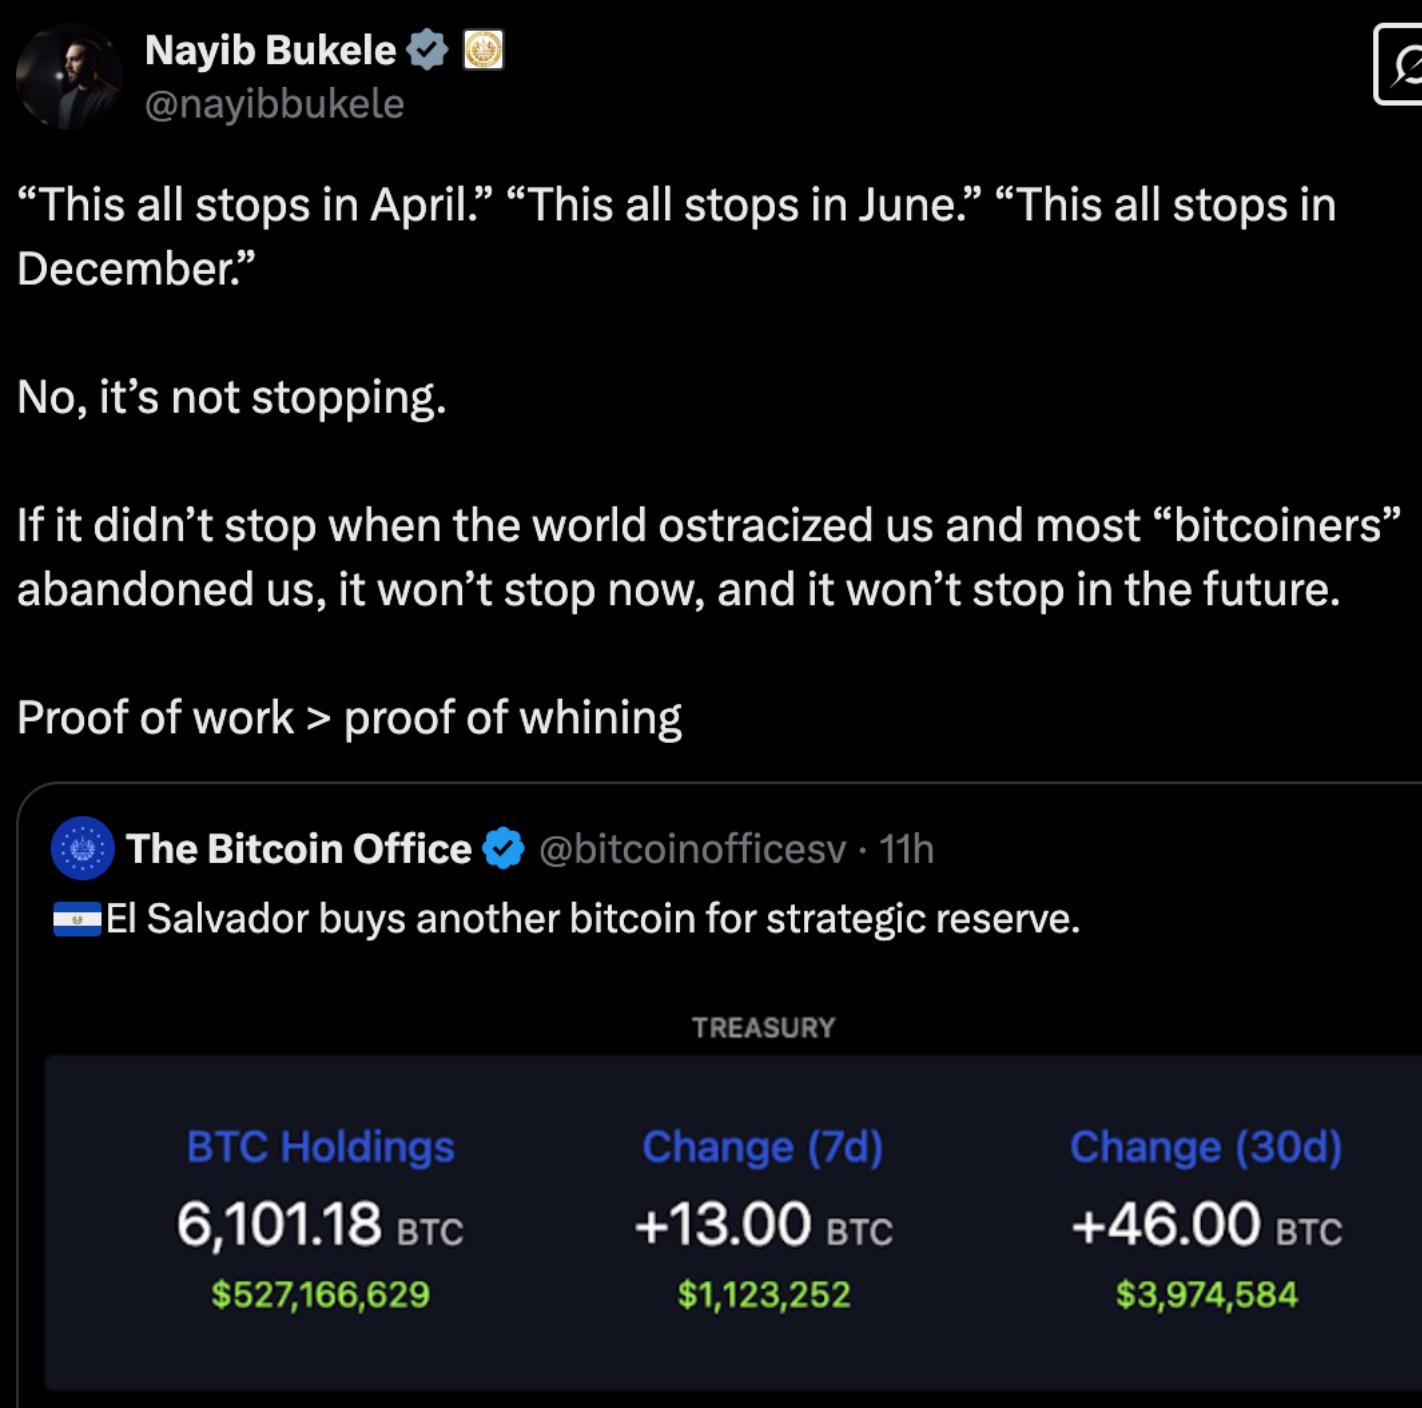Click the Nayib Bukele display name

click(x=270, y=50)
